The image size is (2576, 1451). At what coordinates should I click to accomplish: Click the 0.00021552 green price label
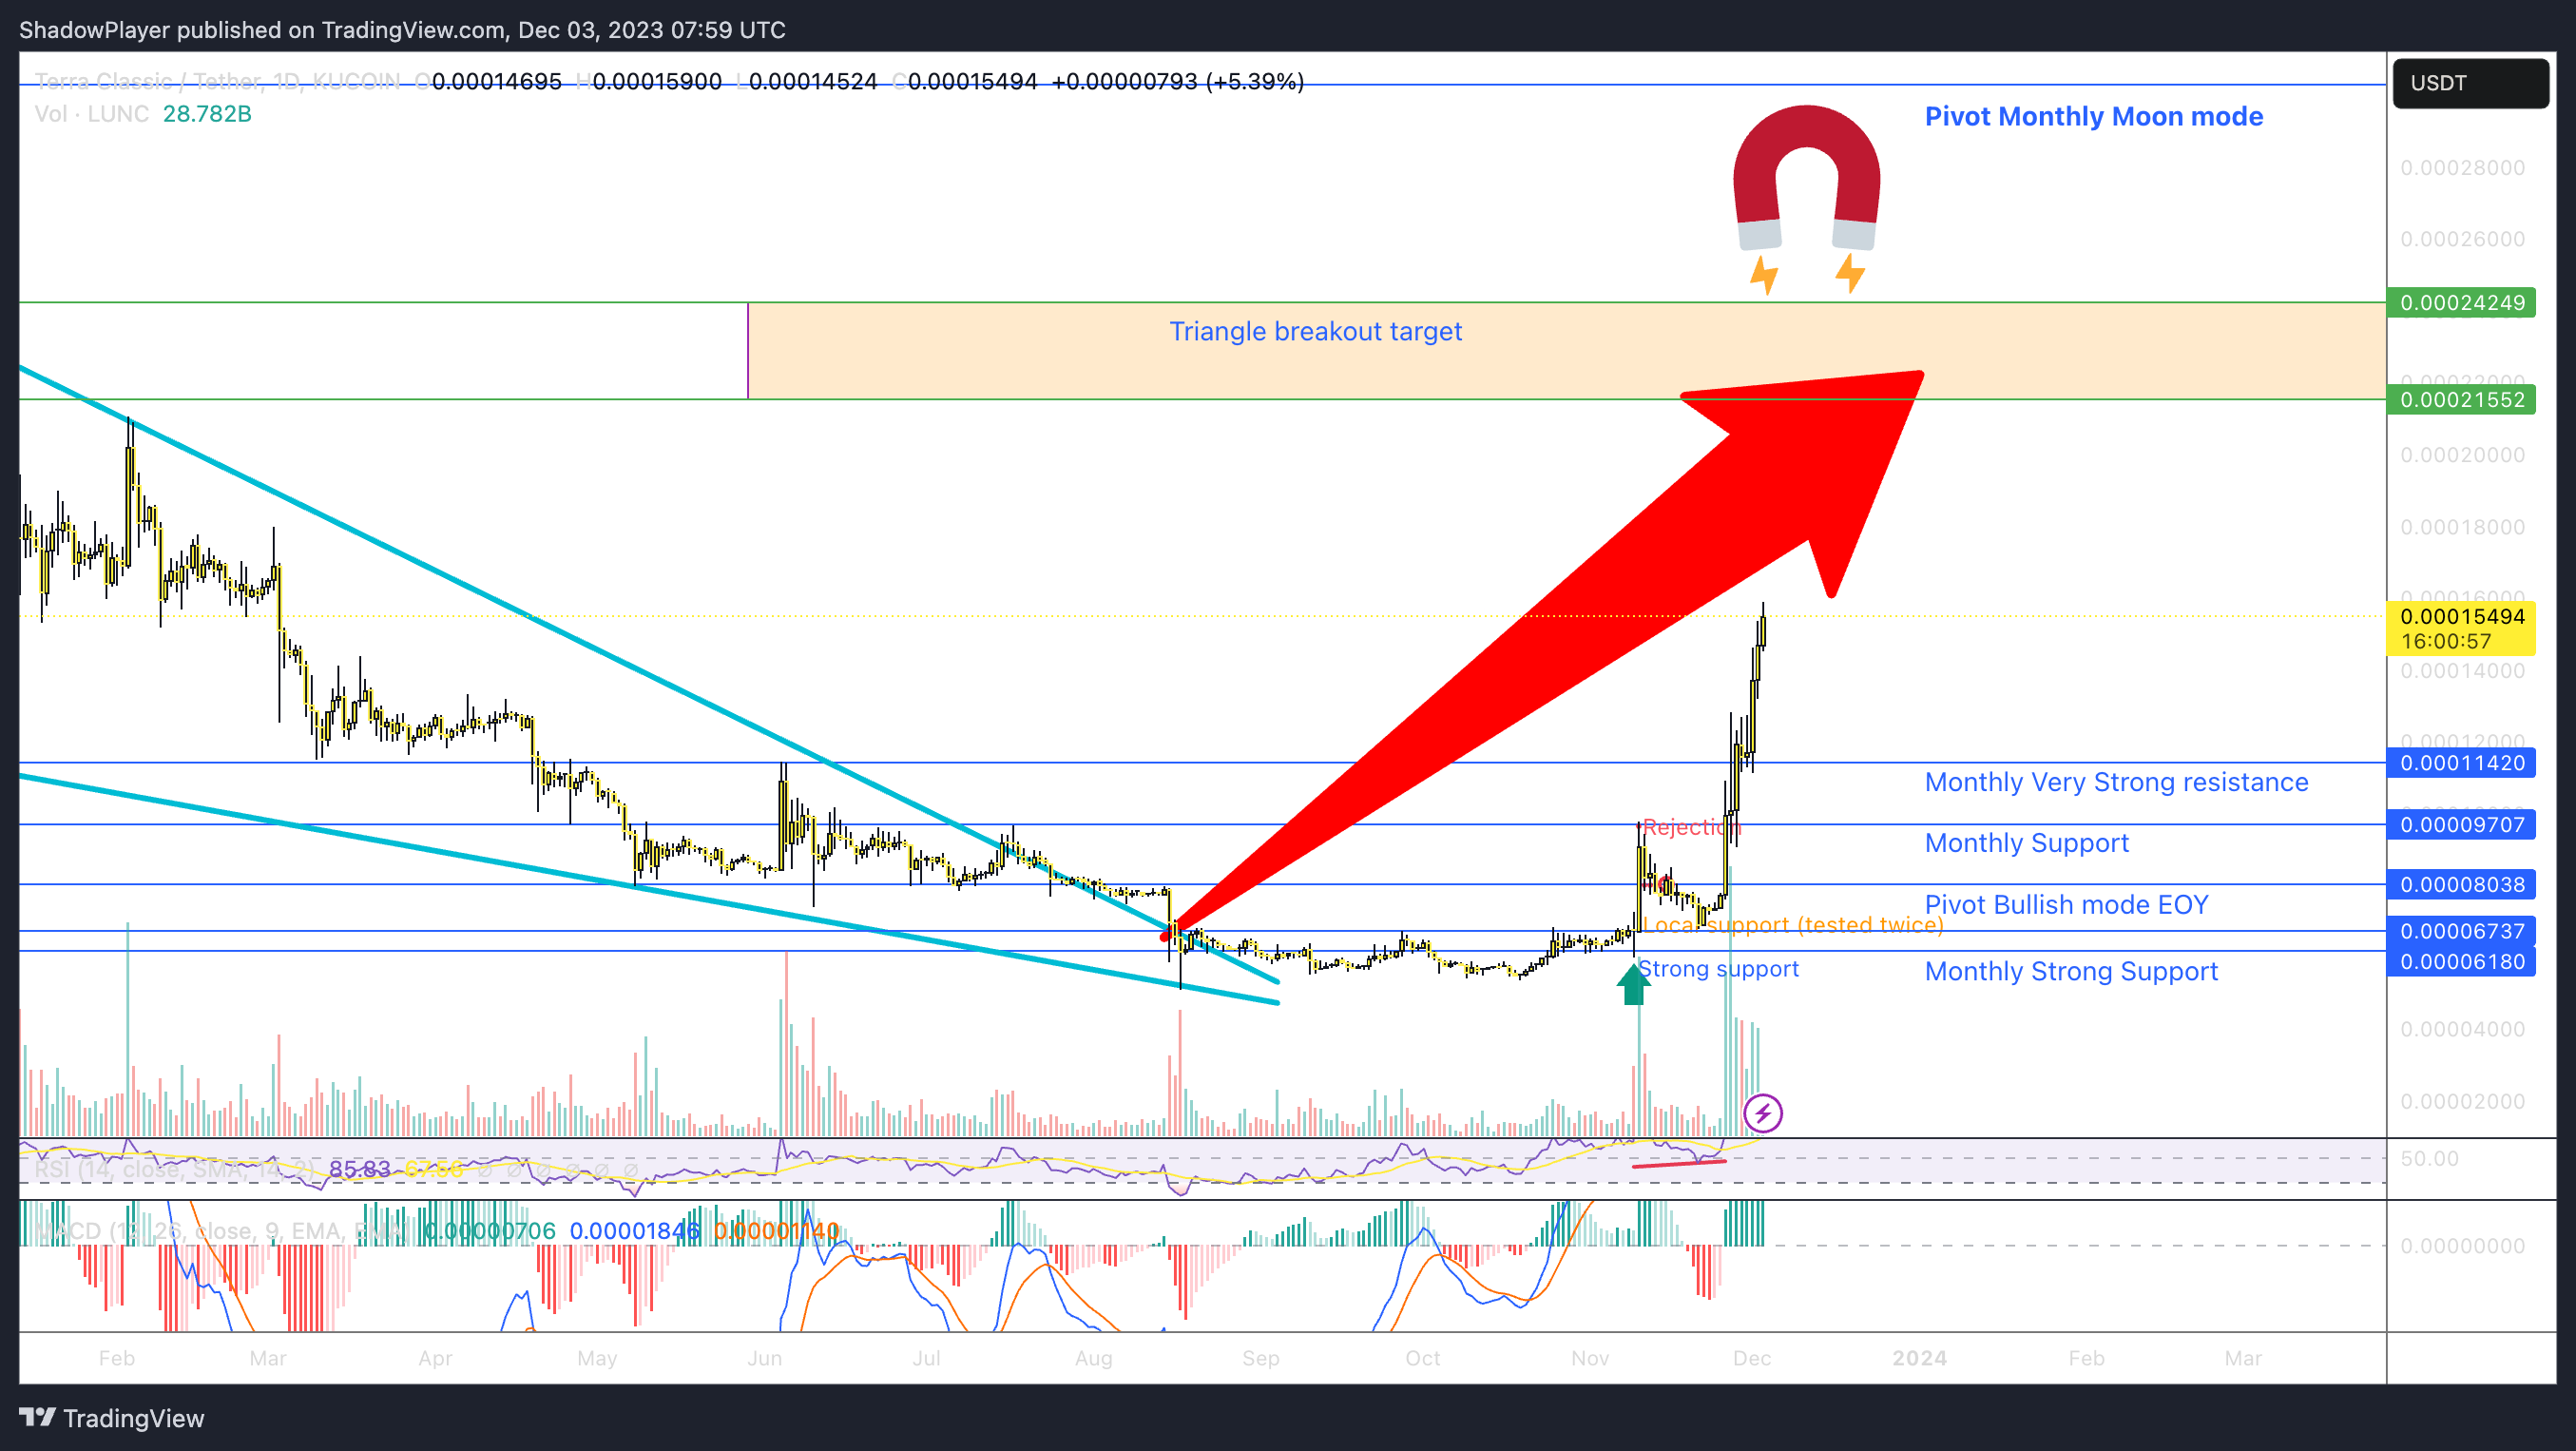pyautogui.click(x=2461, y=400)
